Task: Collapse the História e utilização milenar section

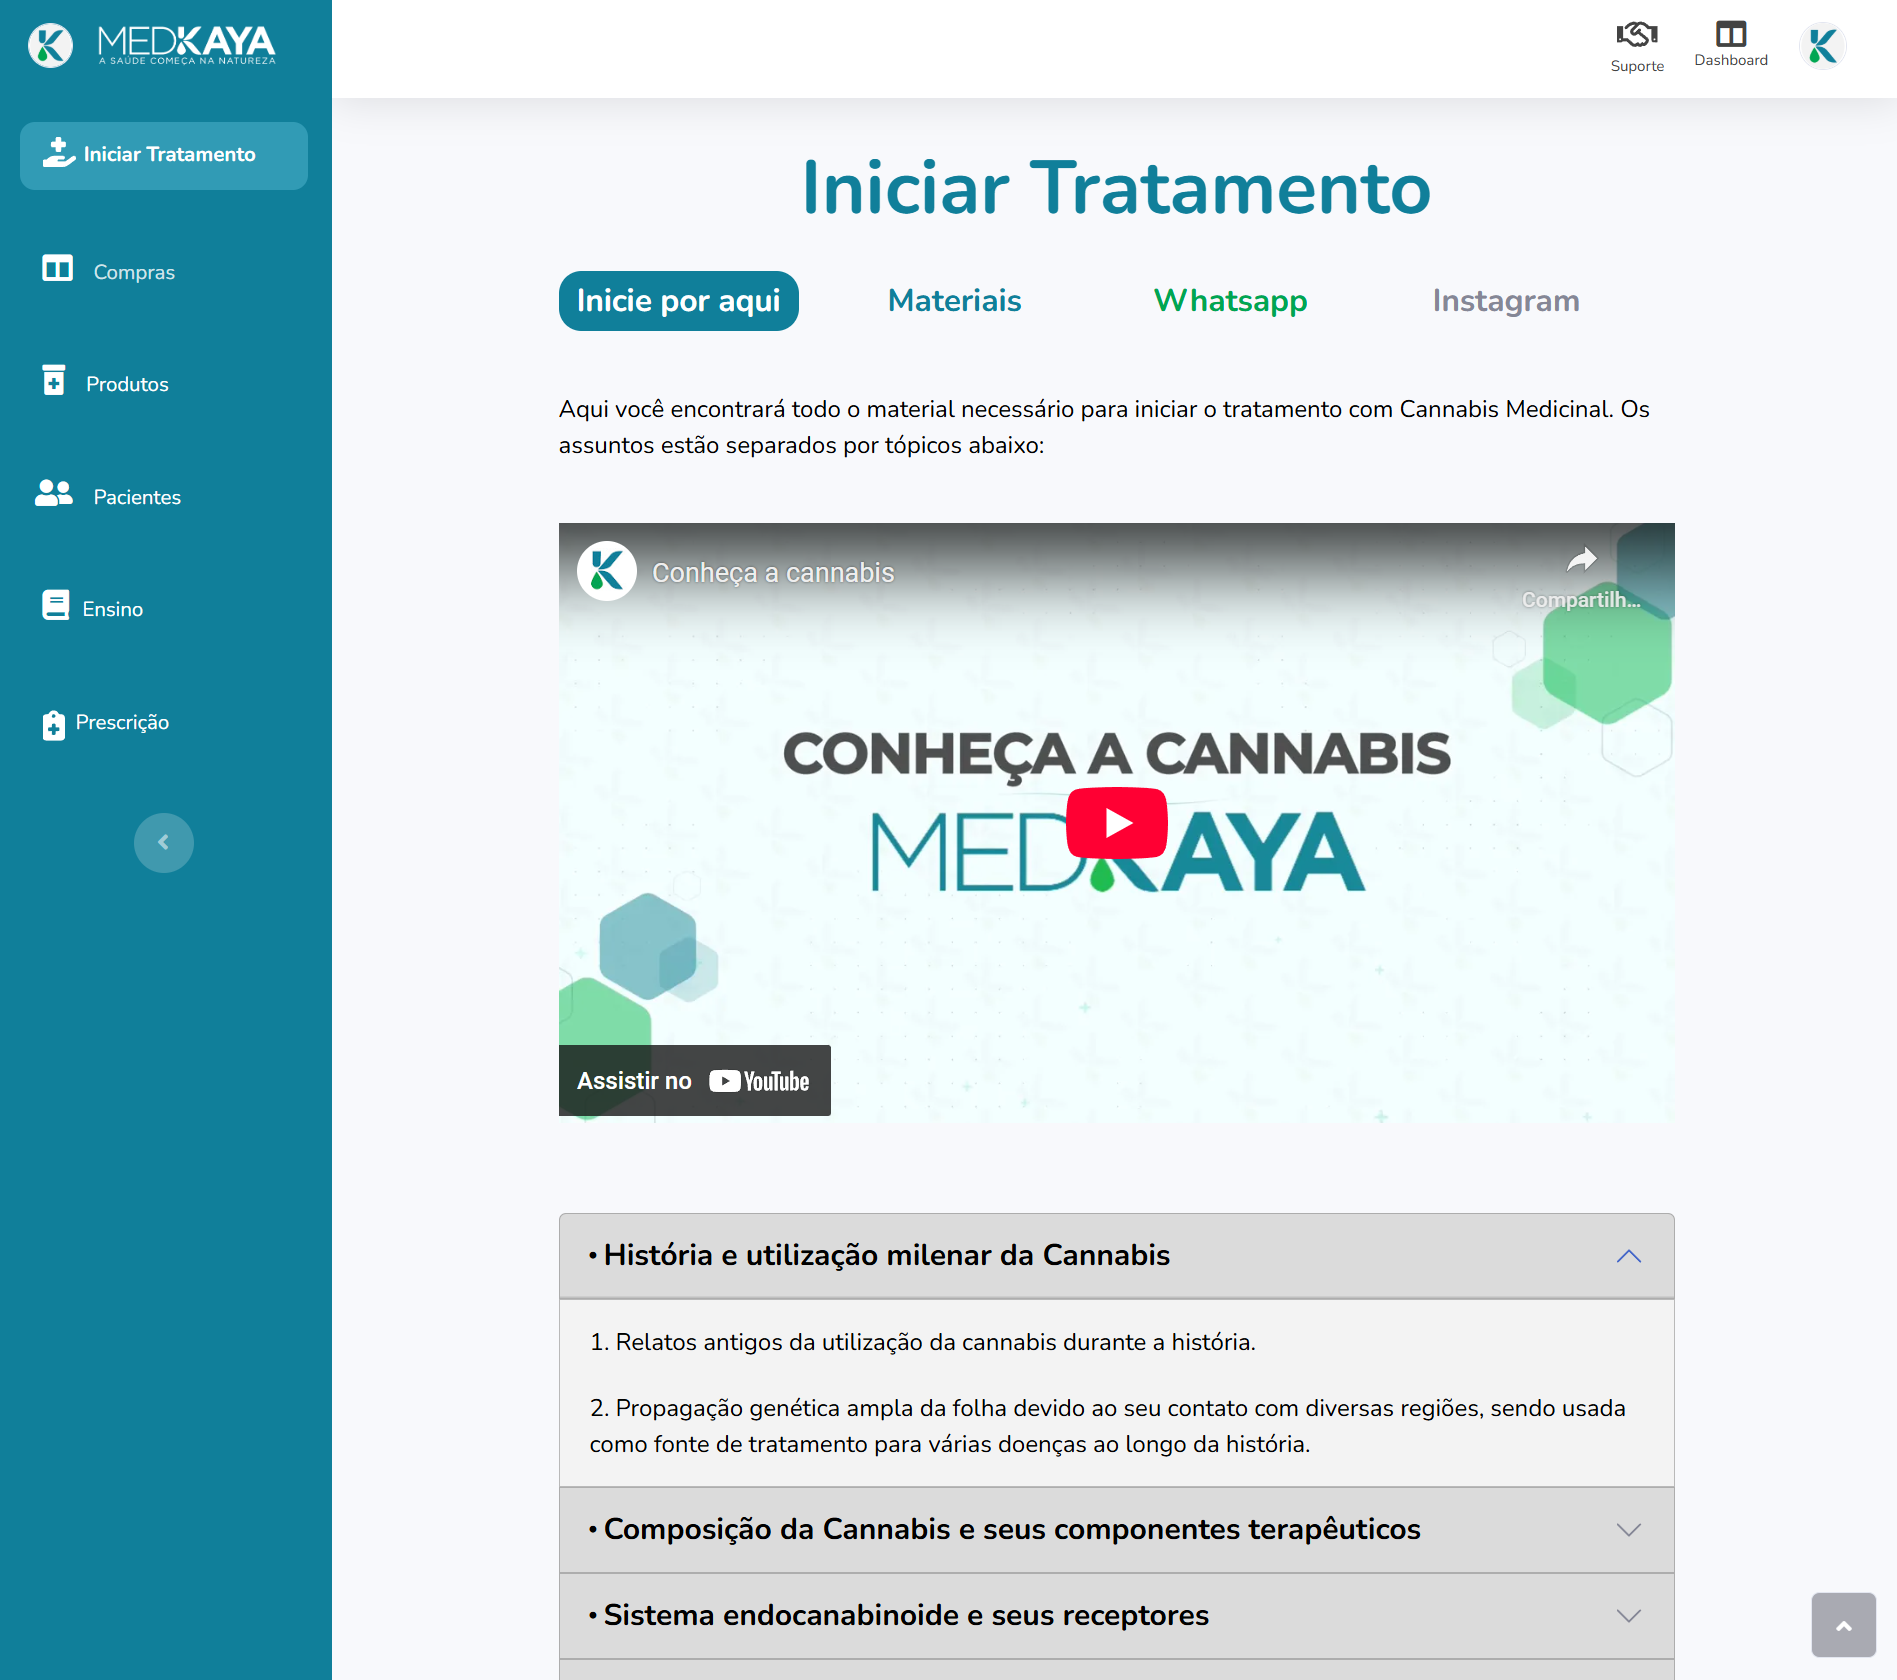Action: [1117, 1256]
